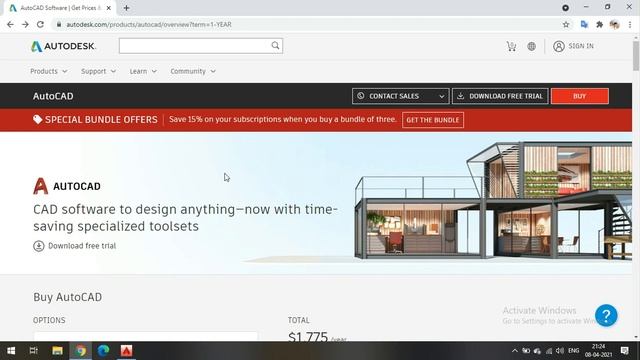Screen dimensions: 640x360
Task: Open the Contact Sales dropdown
Action: (x=400, y=96)
